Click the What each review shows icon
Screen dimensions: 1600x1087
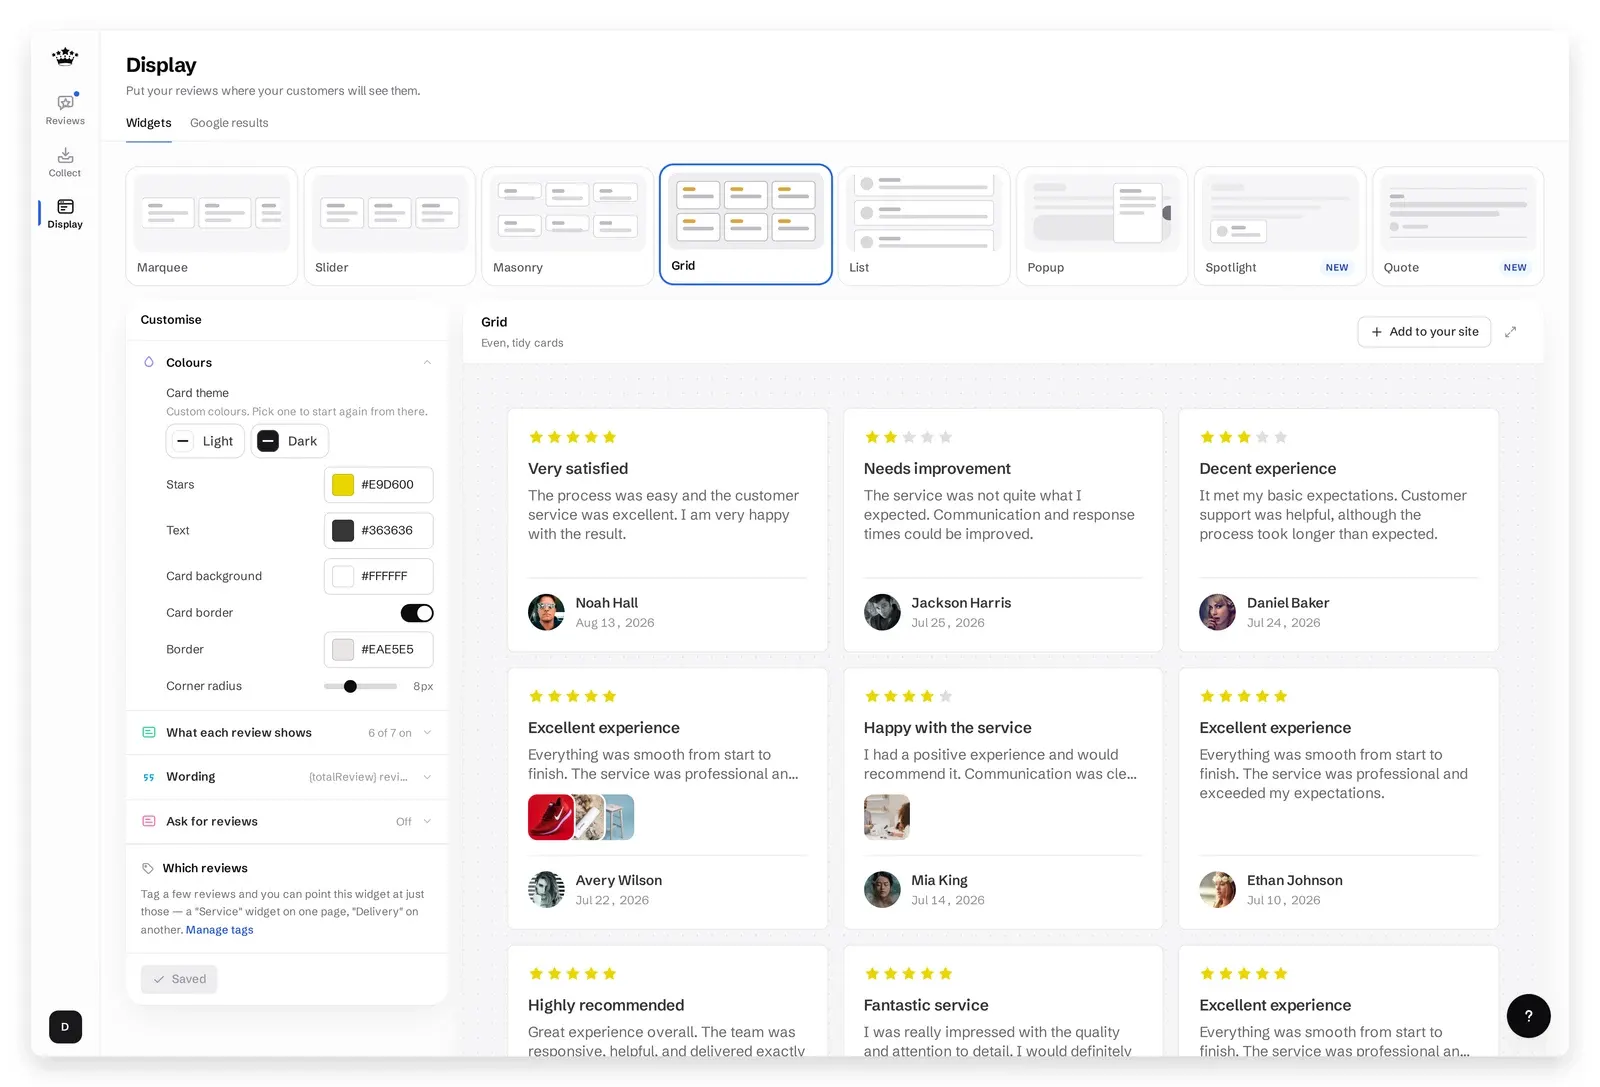(x=149, y=732)
